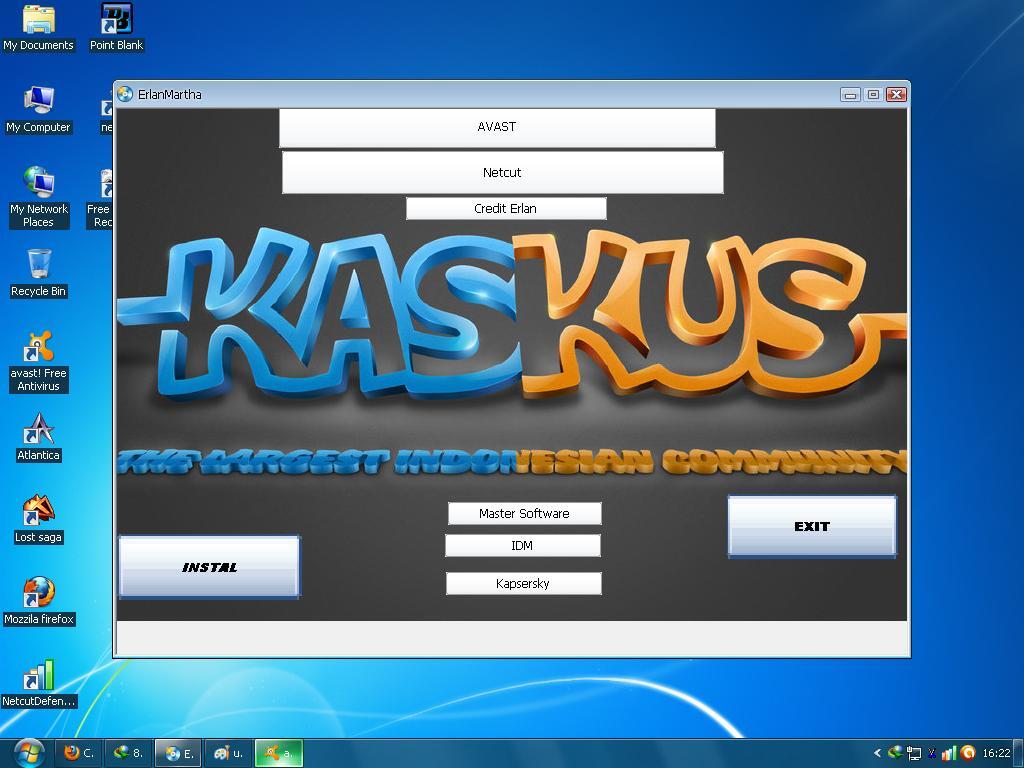Click the ErlanMartha window title icon
The height and width of the screenshot is (768, 1024).
125,94
